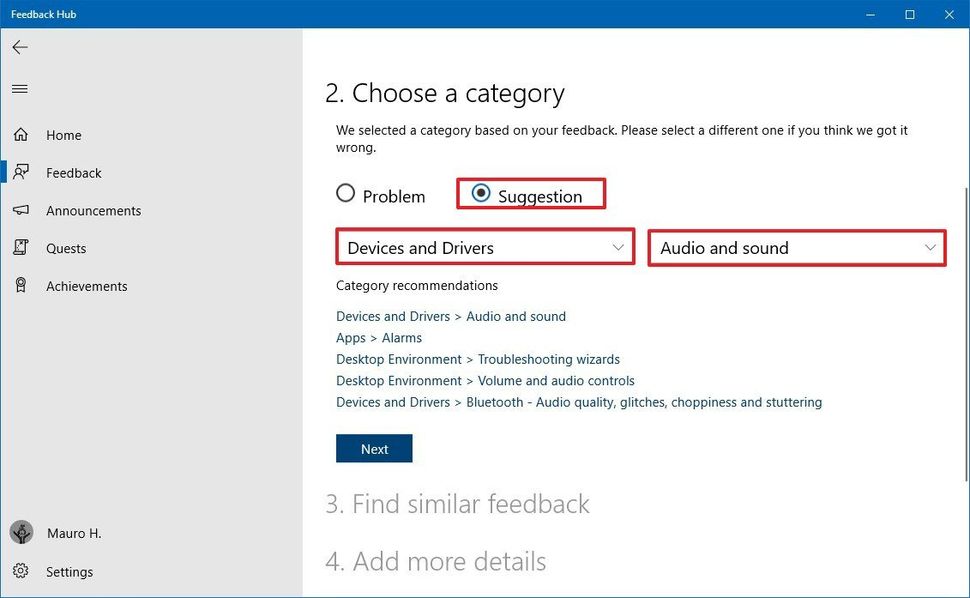Click the scrollbar on the right edge
The width and height of the screenshot is (970, 598).
964,250
